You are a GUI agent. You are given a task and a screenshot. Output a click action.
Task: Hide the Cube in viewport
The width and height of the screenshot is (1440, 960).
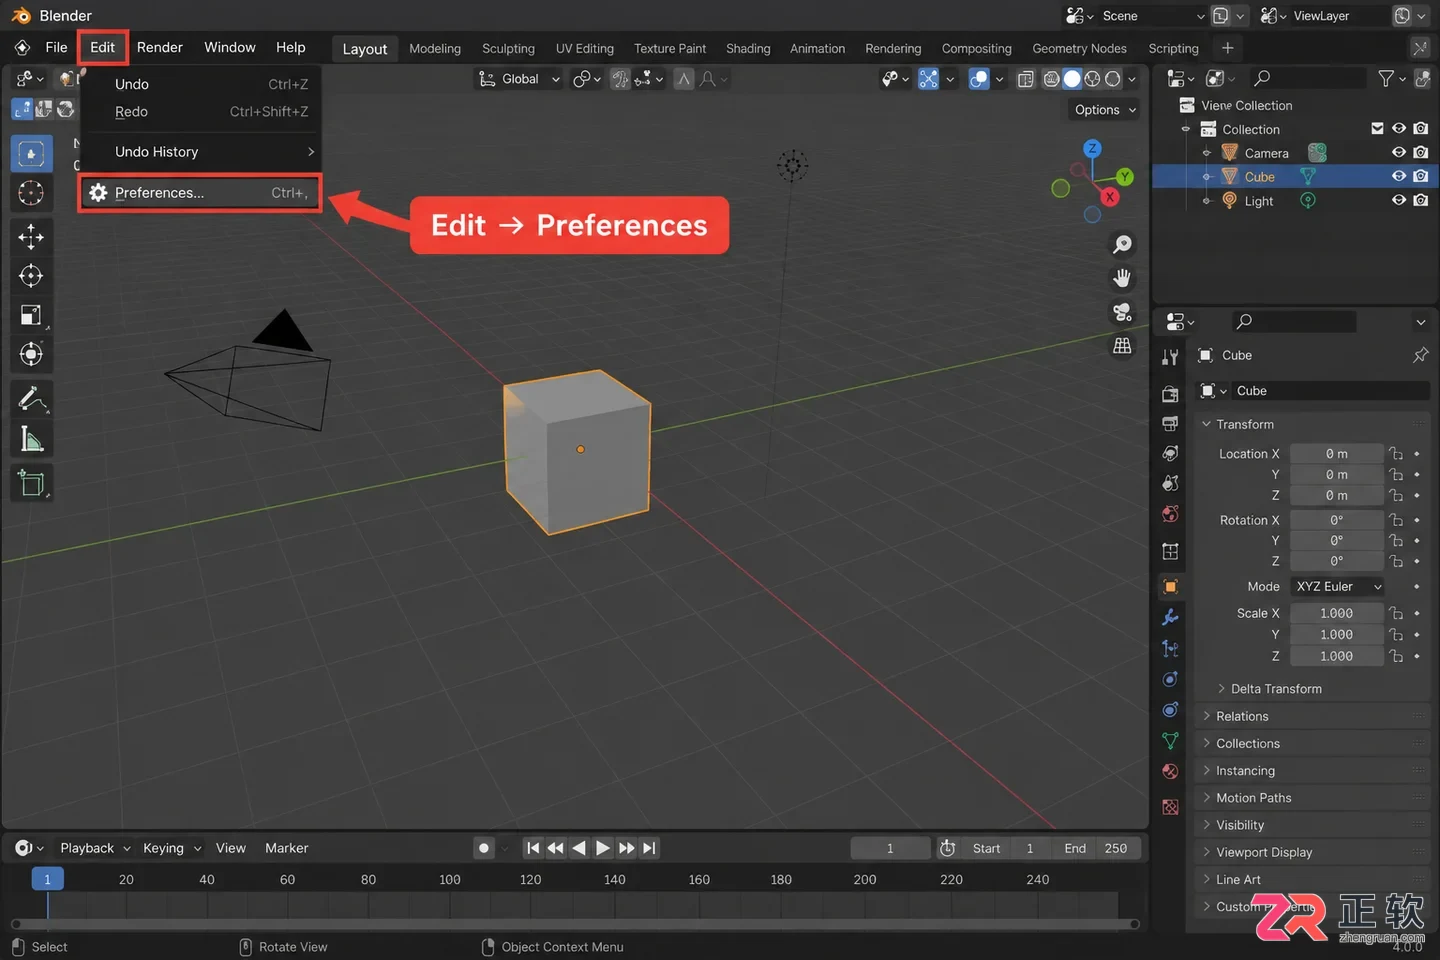(x=1399, y=176)
